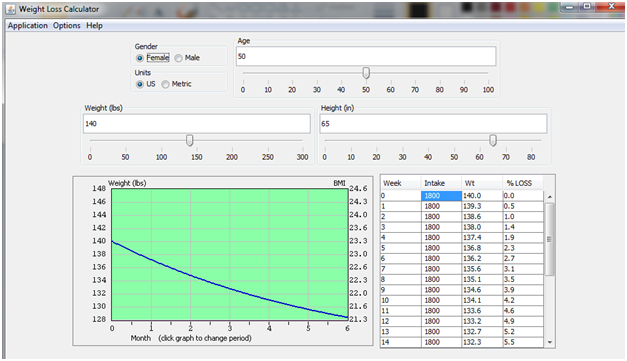This screenshot has width=627, height=361.
Task: Select the Intake cell for week 10
Action: [441, 301]
